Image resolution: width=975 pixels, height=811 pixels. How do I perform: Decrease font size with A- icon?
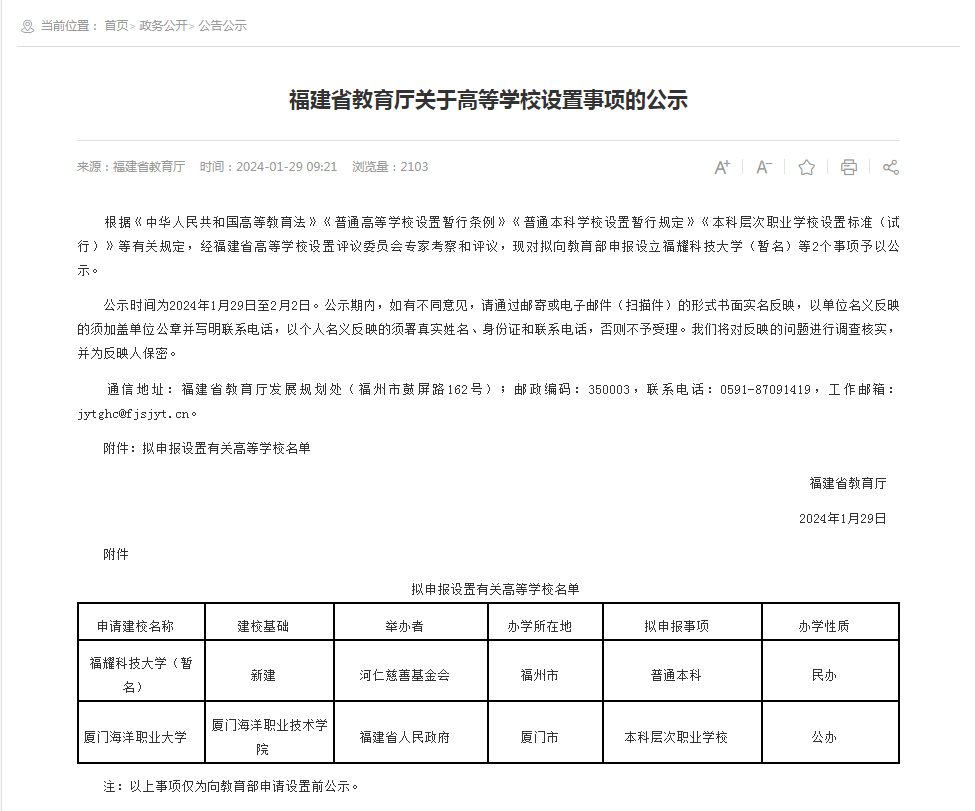point(764,167)
